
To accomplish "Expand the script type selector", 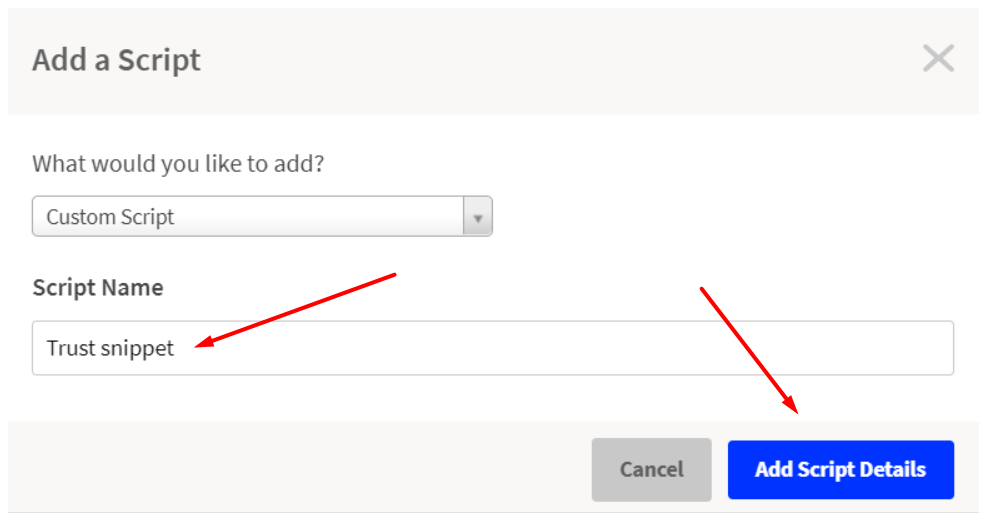I will click(x=262, y=216).
